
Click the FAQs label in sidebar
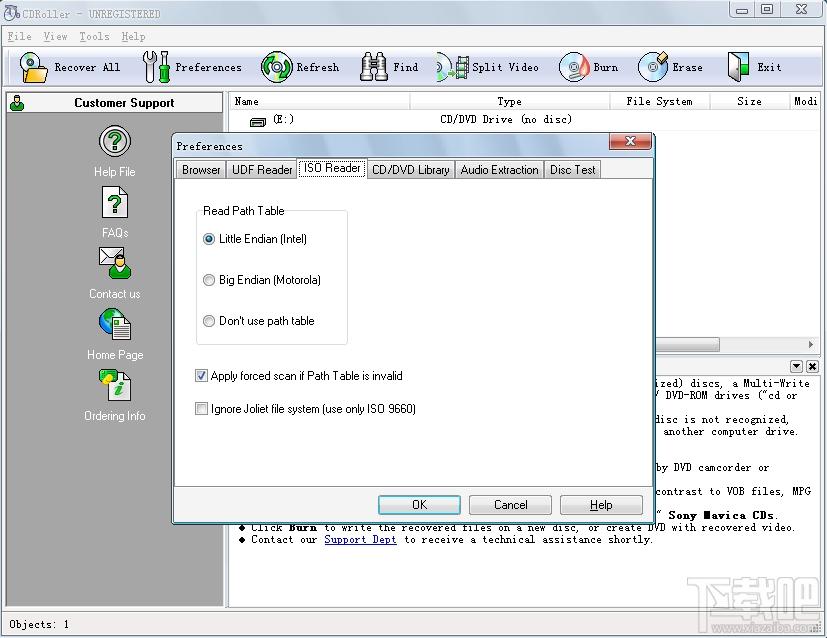(114, 233)
